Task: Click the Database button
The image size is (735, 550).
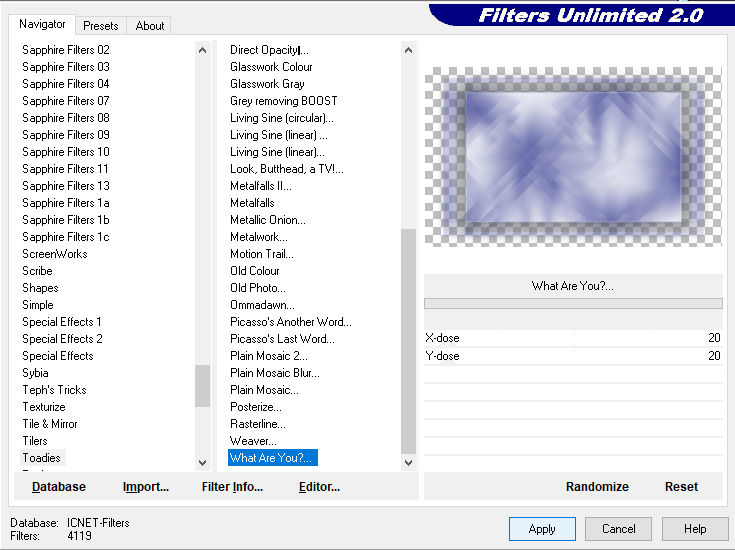Action: pyautogui.click(x=59, y=487)
